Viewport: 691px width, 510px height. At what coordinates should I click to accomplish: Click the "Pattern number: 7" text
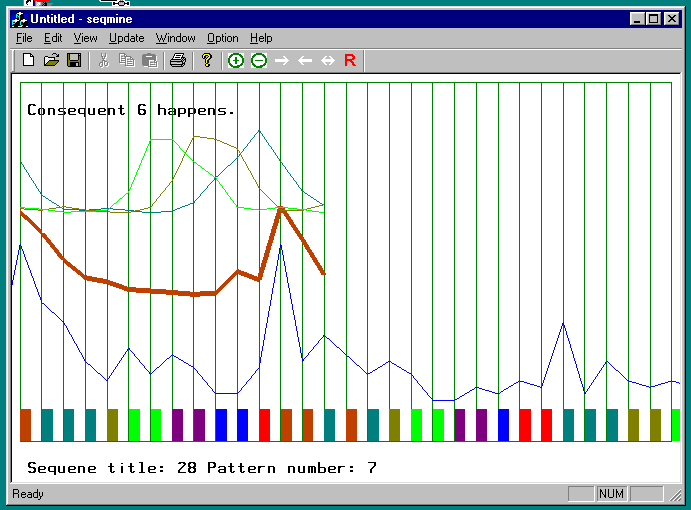292,468
